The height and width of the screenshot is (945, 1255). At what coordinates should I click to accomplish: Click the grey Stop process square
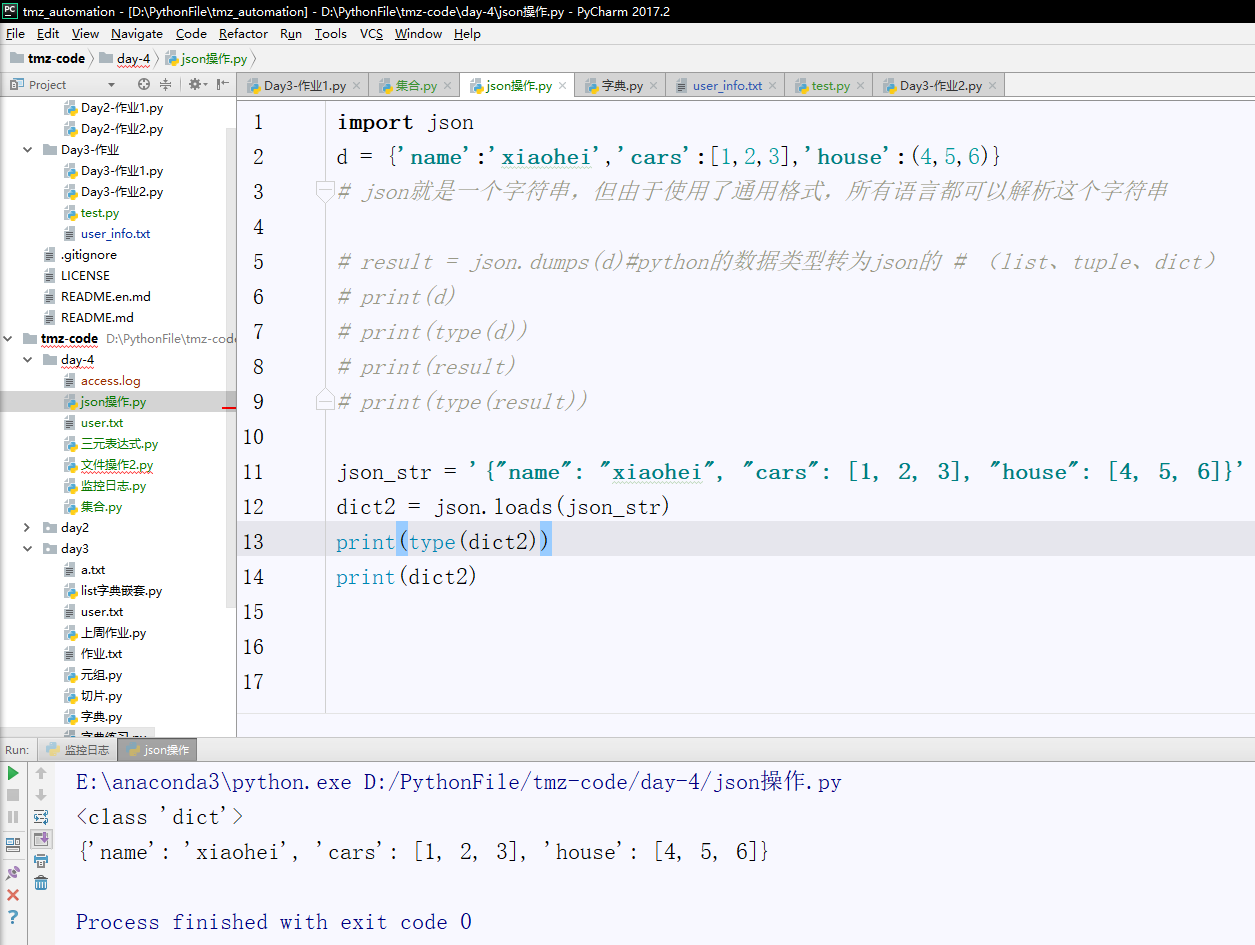point(13,795)
